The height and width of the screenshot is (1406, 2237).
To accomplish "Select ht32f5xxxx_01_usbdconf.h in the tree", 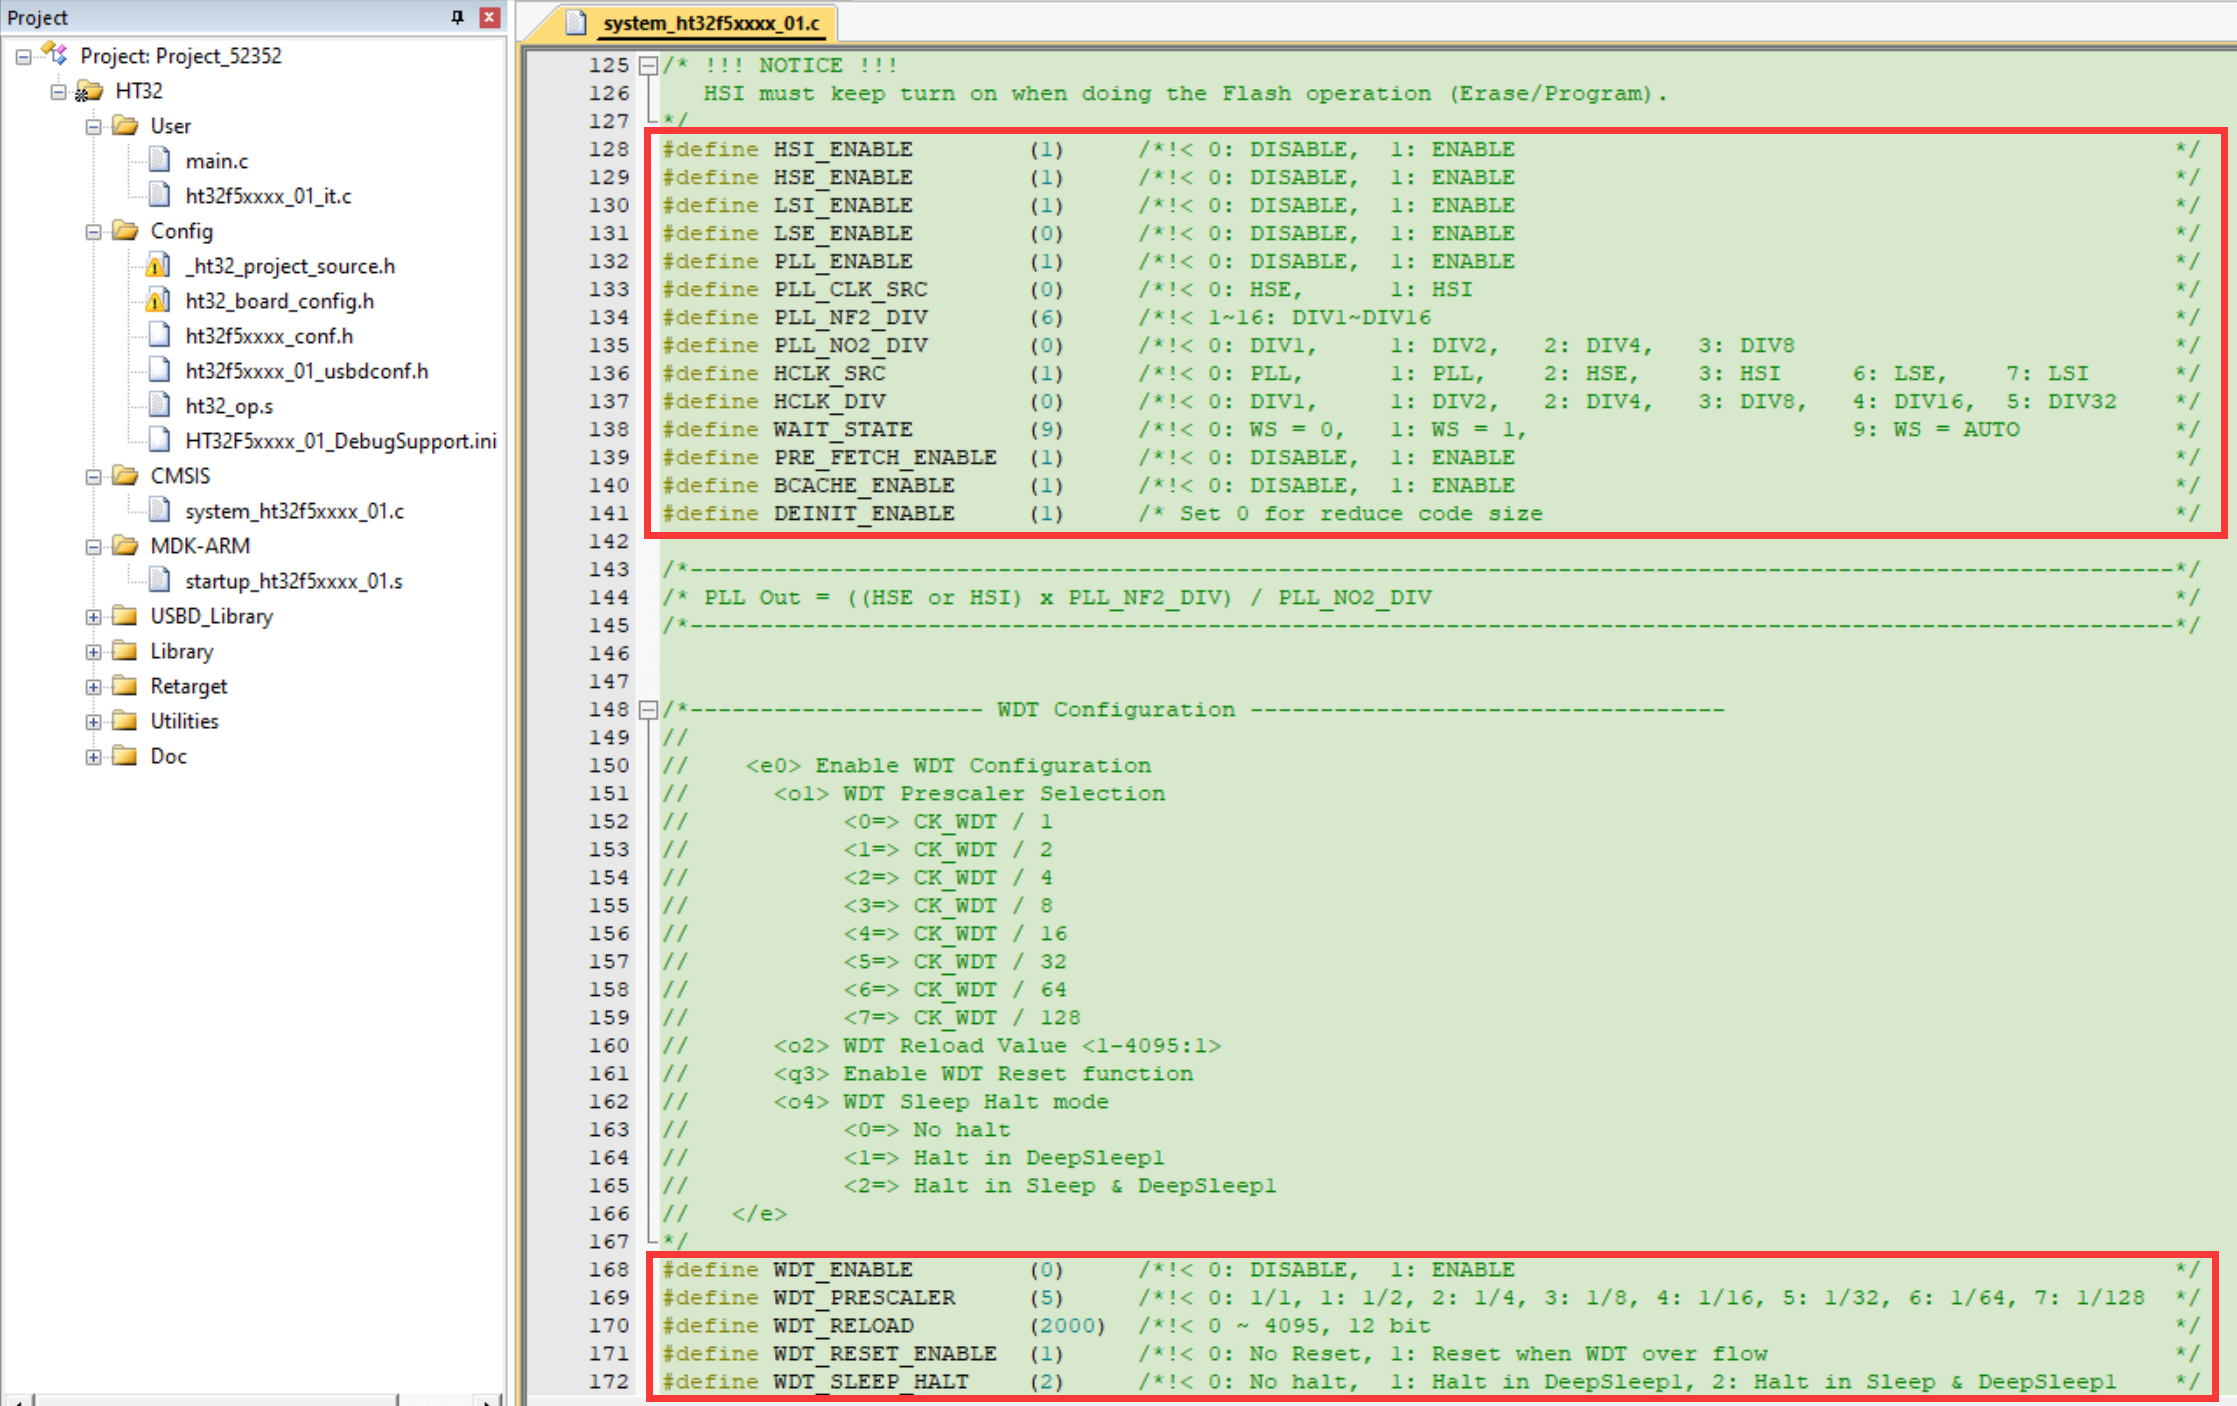I will 306,371.
